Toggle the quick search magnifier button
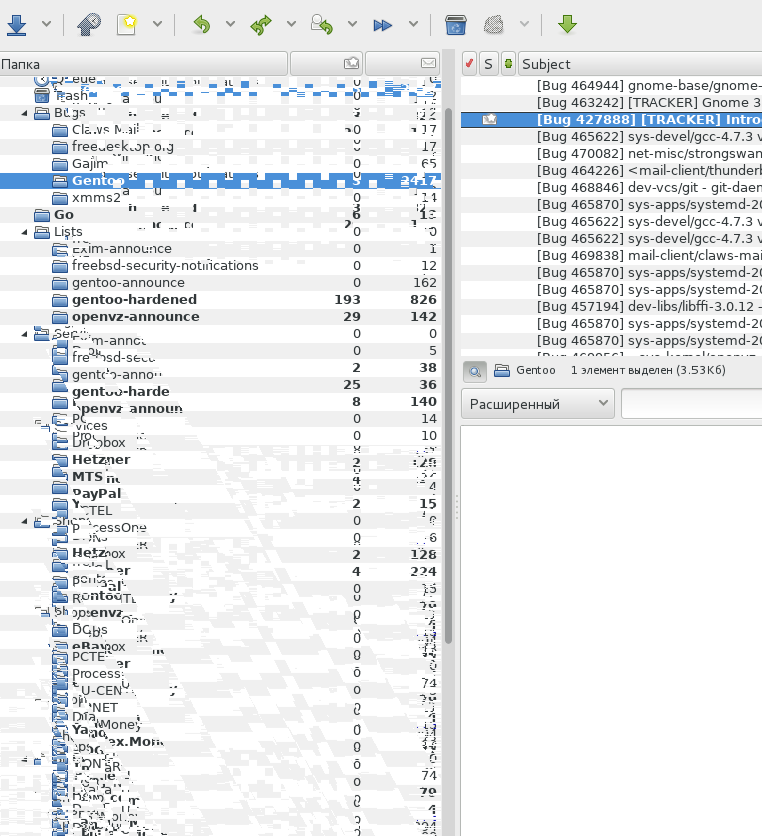Screen dimensions: 762x836 coord(475,370)
